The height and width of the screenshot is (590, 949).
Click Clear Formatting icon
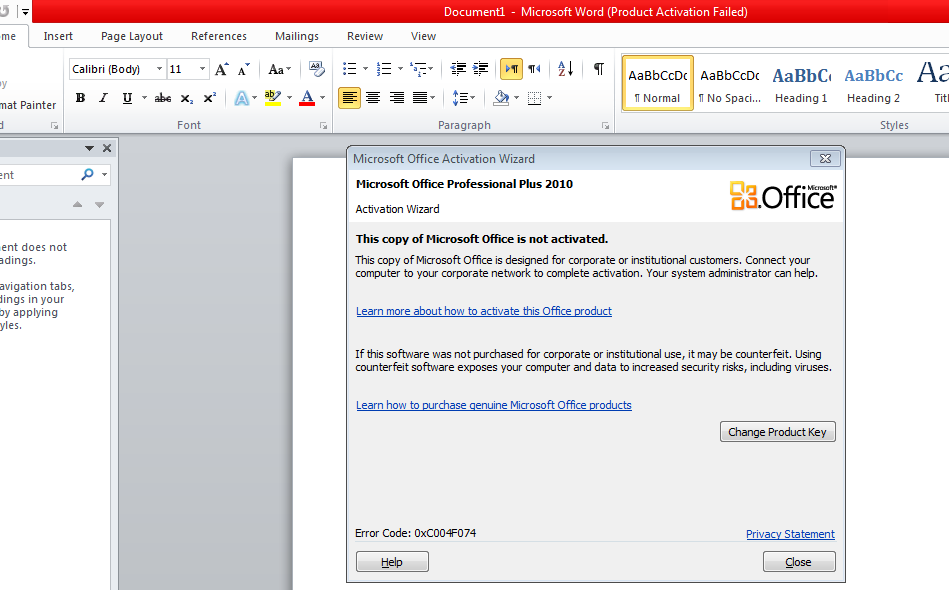[316, 69]
